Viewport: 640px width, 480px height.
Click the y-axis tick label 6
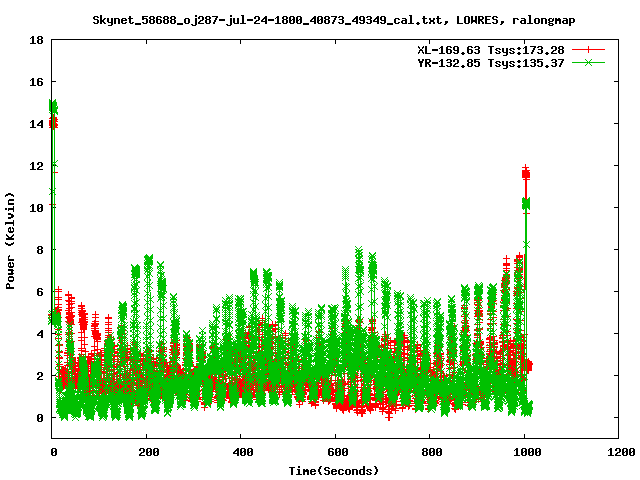point(40,292)
